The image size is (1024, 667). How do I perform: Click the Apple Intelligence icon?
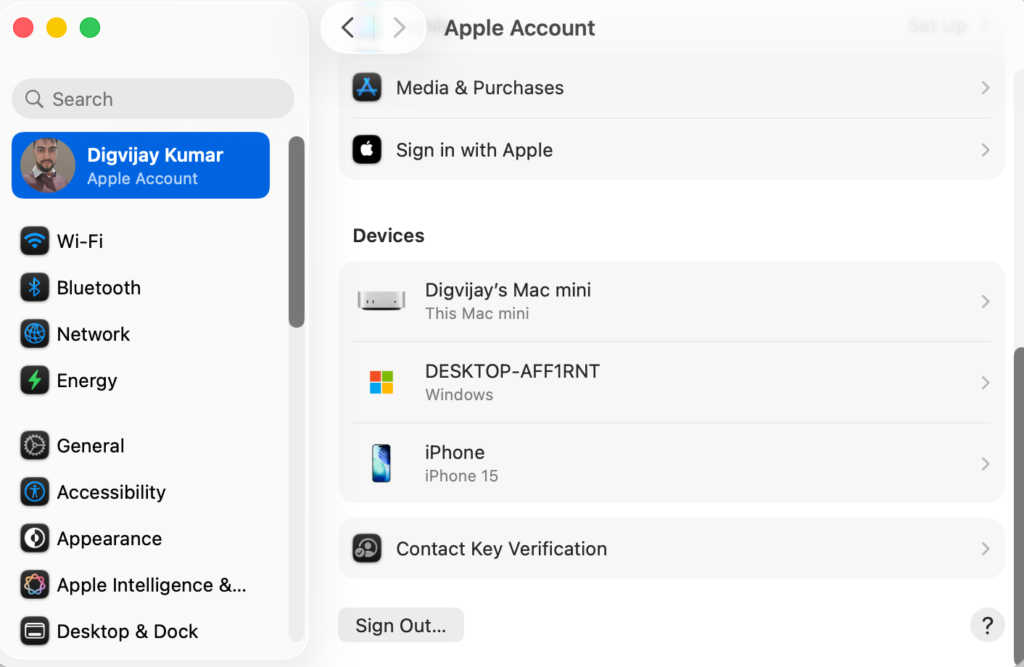35,585
